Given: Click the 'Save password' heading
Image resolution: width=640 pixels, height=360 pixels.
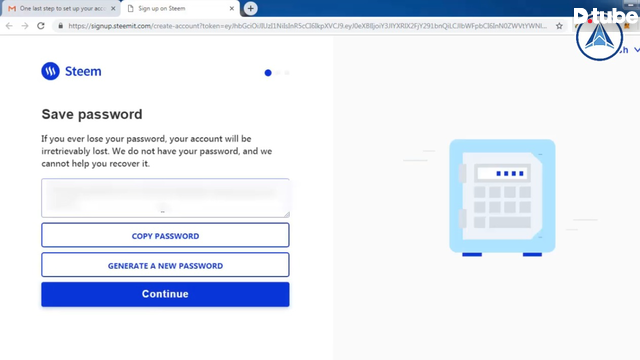Looking at the screenshot, I should coord(92,114).
